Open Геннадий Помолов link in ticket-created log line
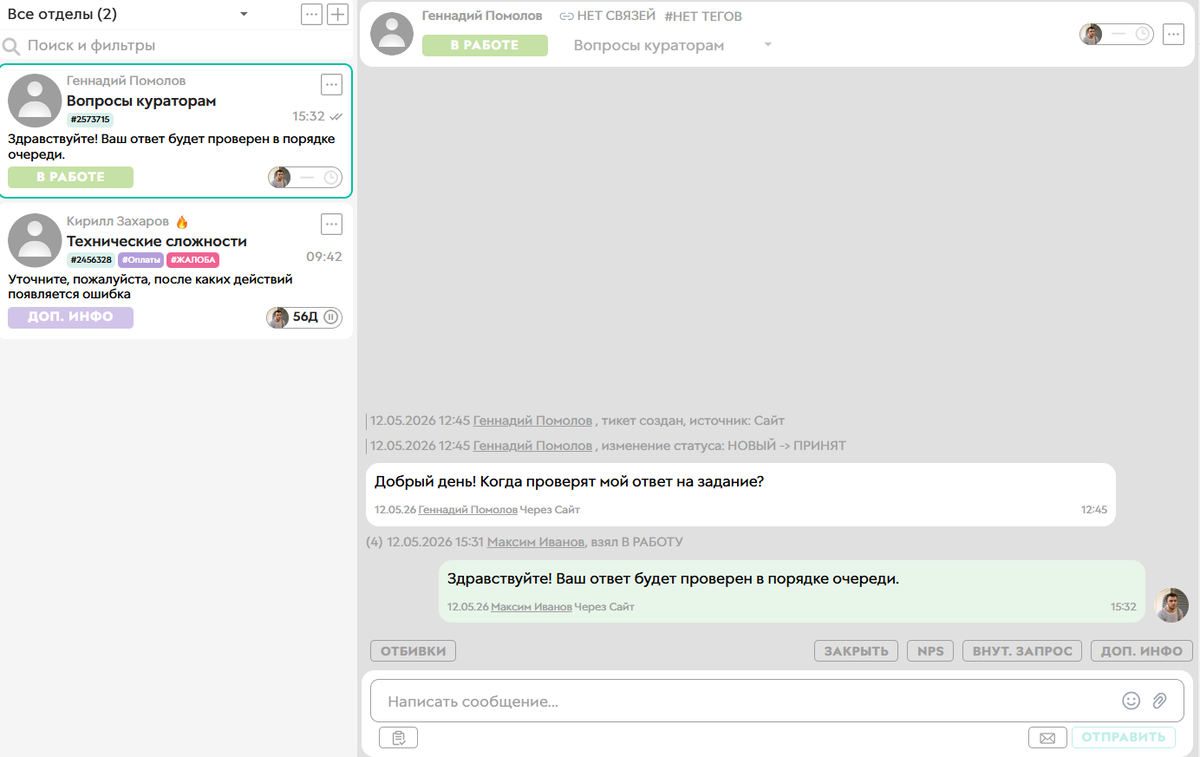1200x757 pixels. coord(532,421)
